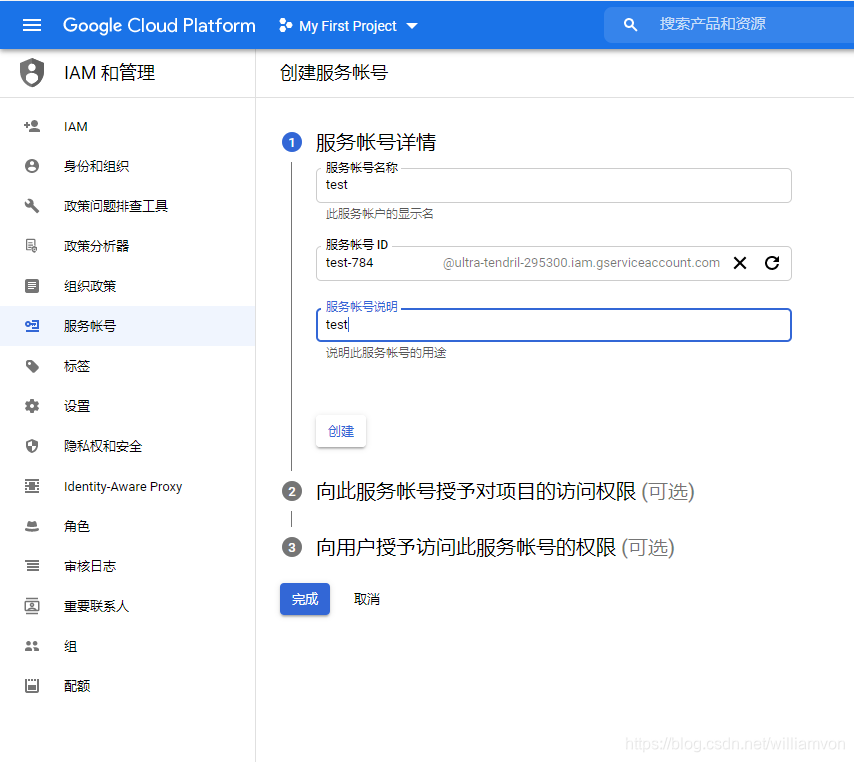This screenshot has height=762, width=854.
Task: Open 重要联系人 in the sidebar
Action: [x=127, y=606]
